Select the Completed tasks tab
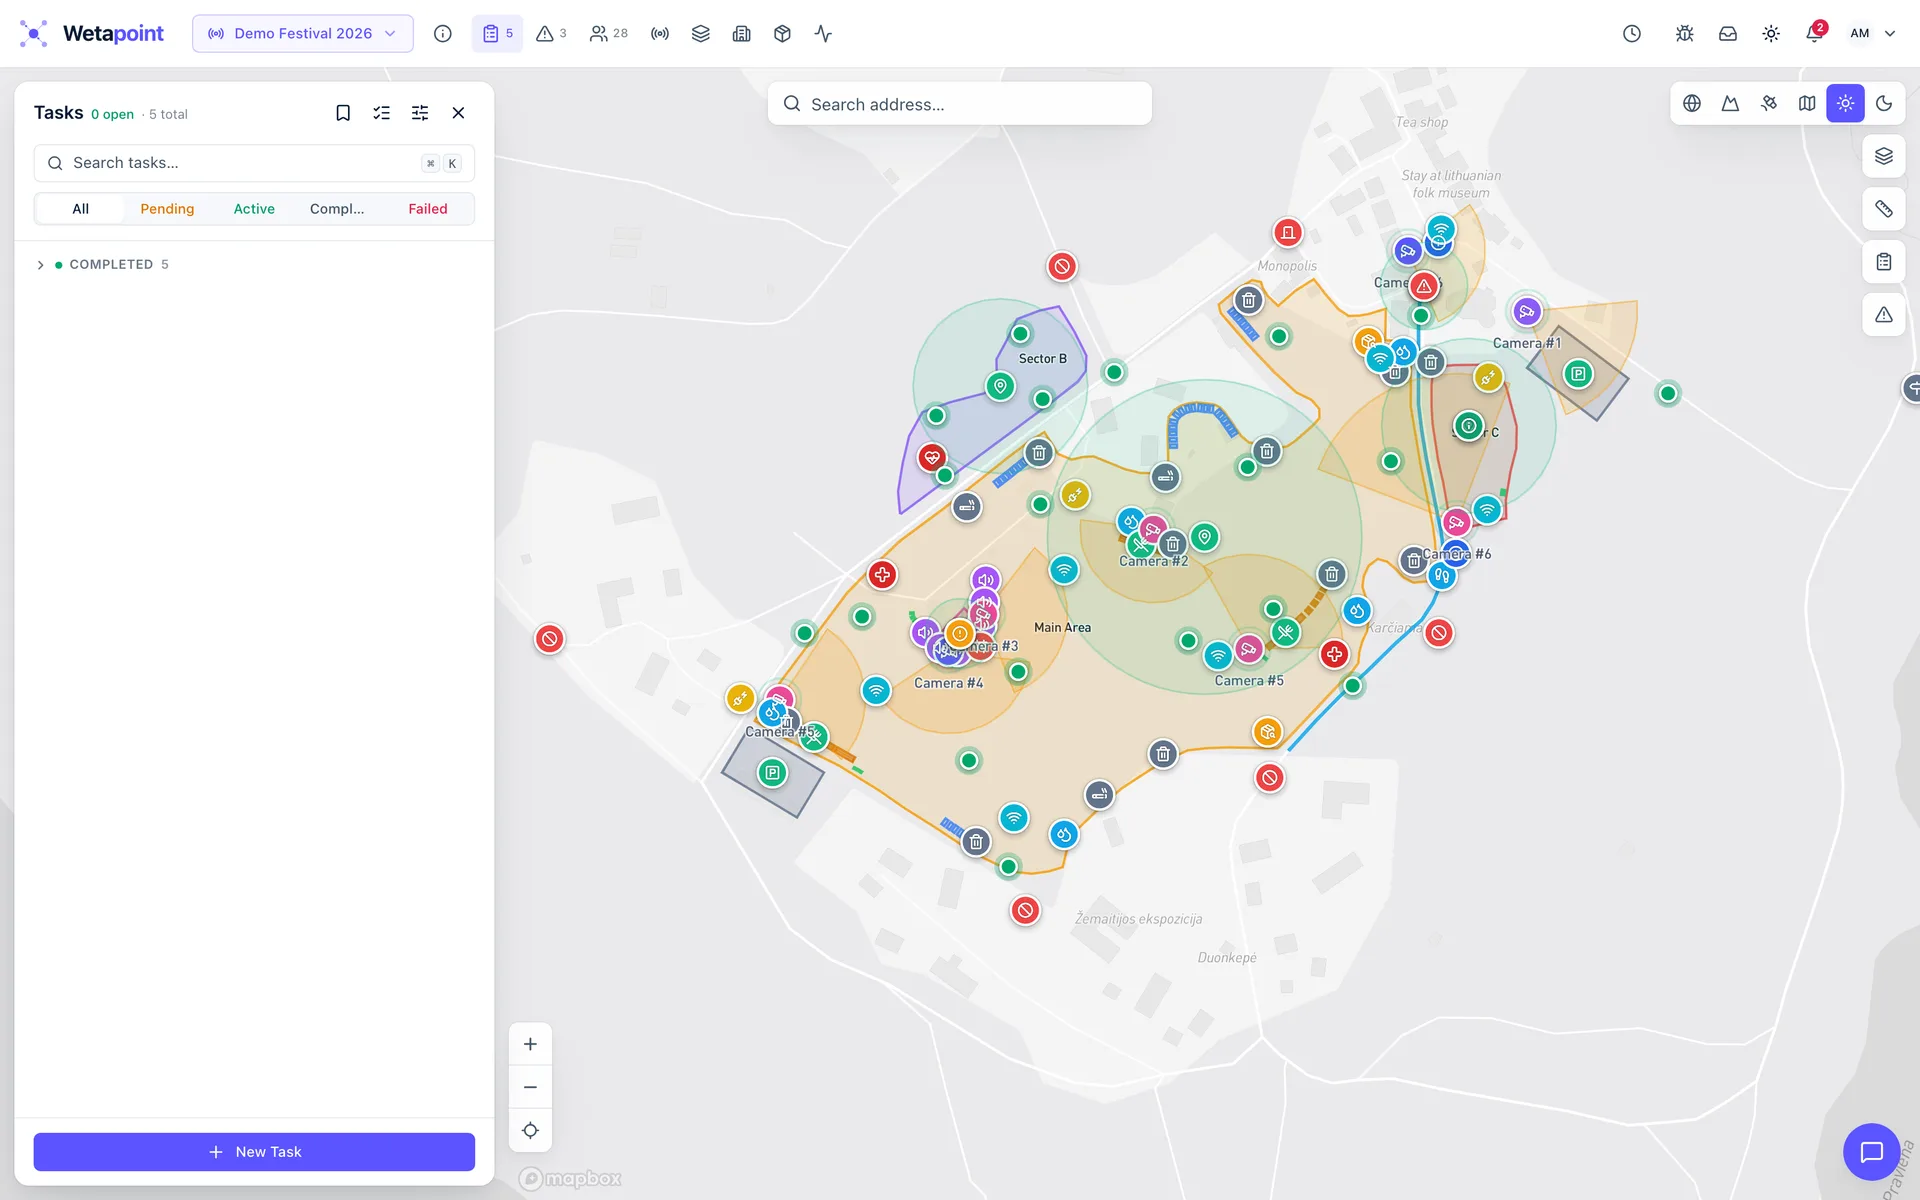The height and width of the screenshot is (1200, 1920). coord(337,209)
